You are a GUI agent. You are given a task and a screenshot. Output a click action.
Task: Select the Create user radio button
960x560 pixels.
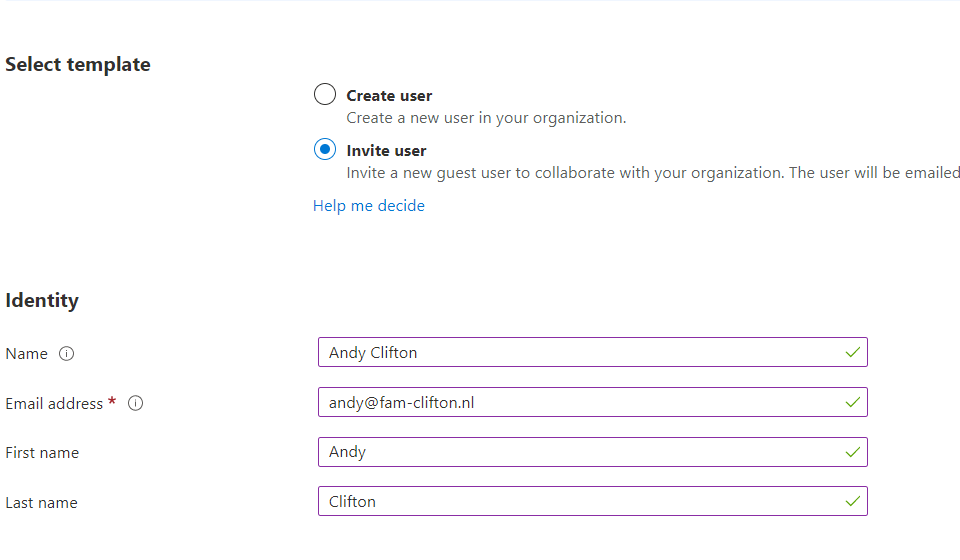point(325,95)
